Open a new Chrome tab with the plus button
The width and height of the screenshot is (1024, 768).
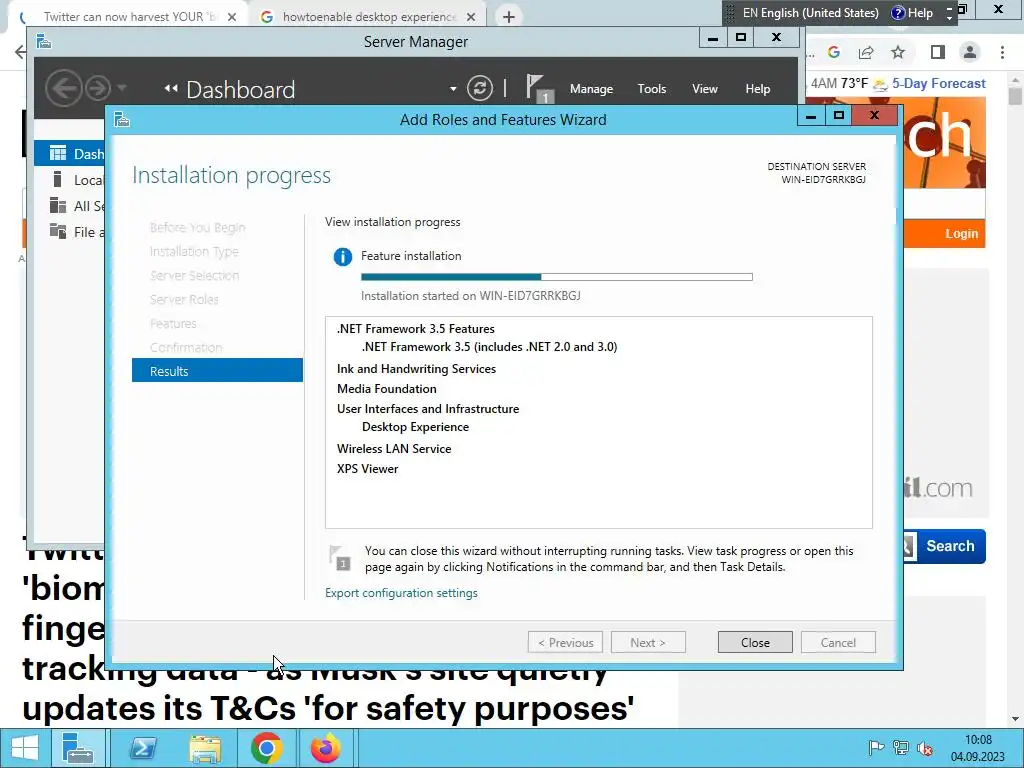[x=509, y=17]
